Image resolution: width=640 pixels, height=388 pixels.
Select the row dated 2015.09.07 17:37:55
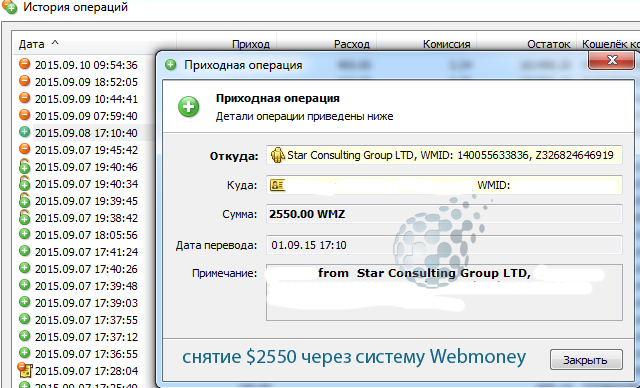86,320
